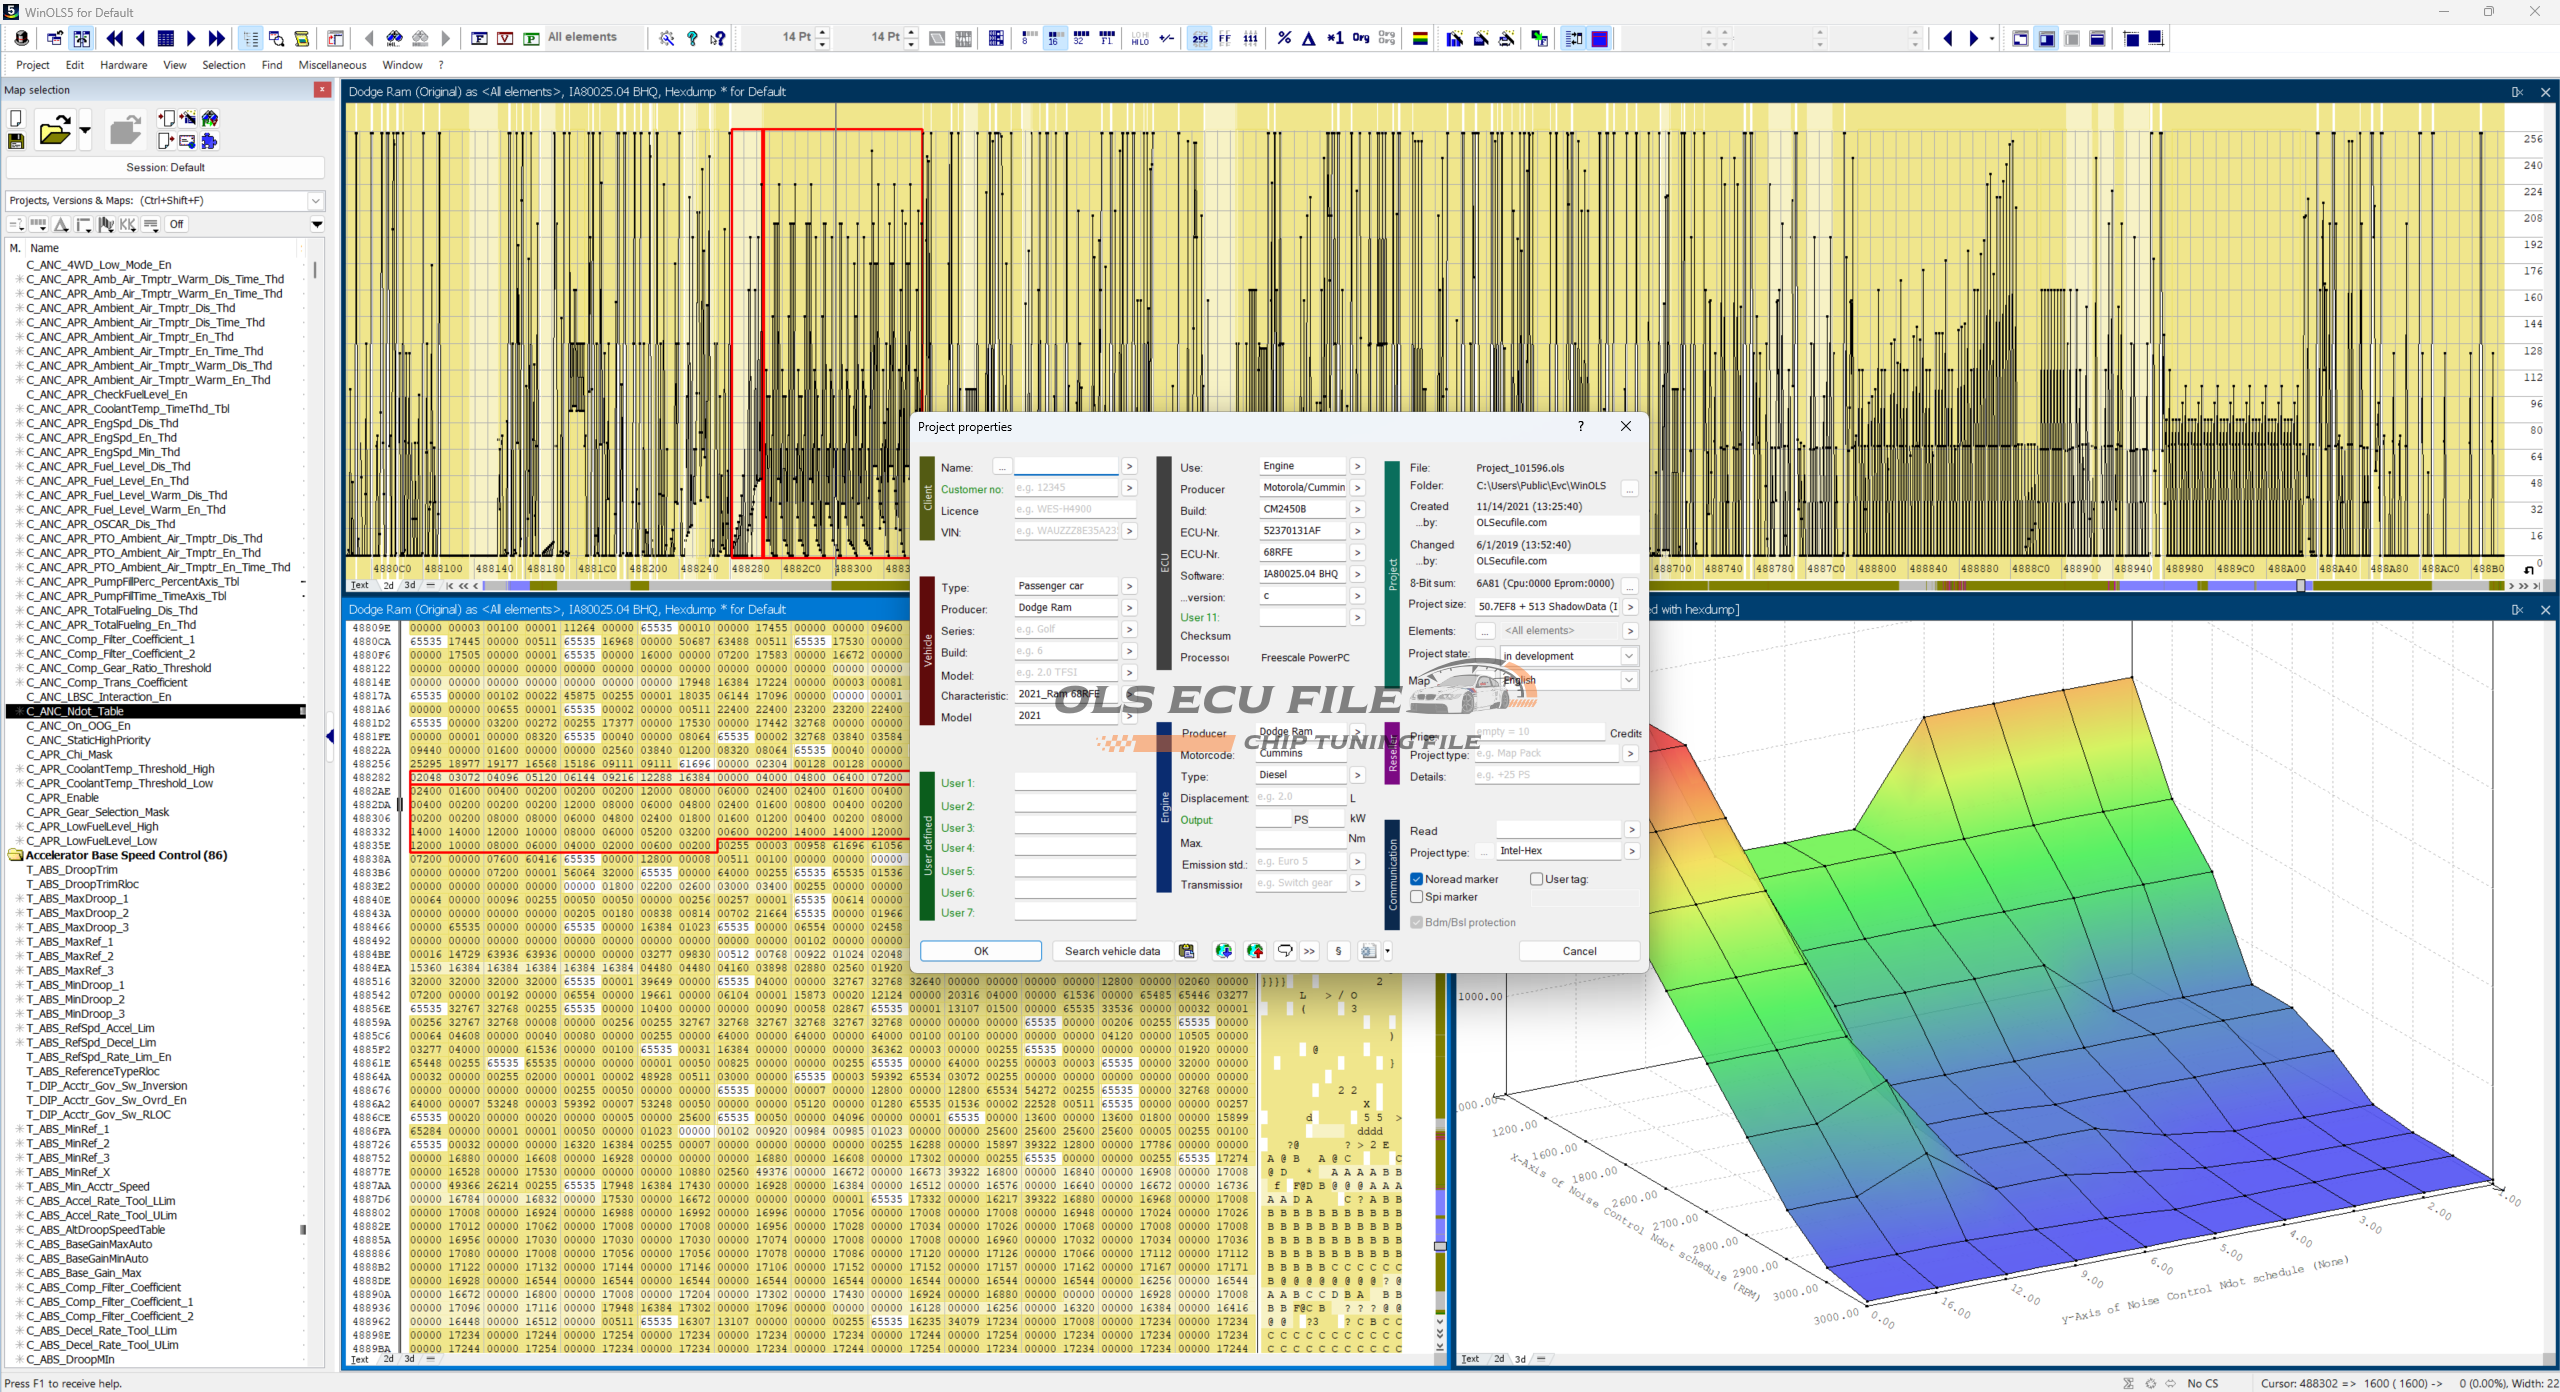Select the 16-bit display mode icon
Screen dimensions: 2560x1392
click(1054, 38)
